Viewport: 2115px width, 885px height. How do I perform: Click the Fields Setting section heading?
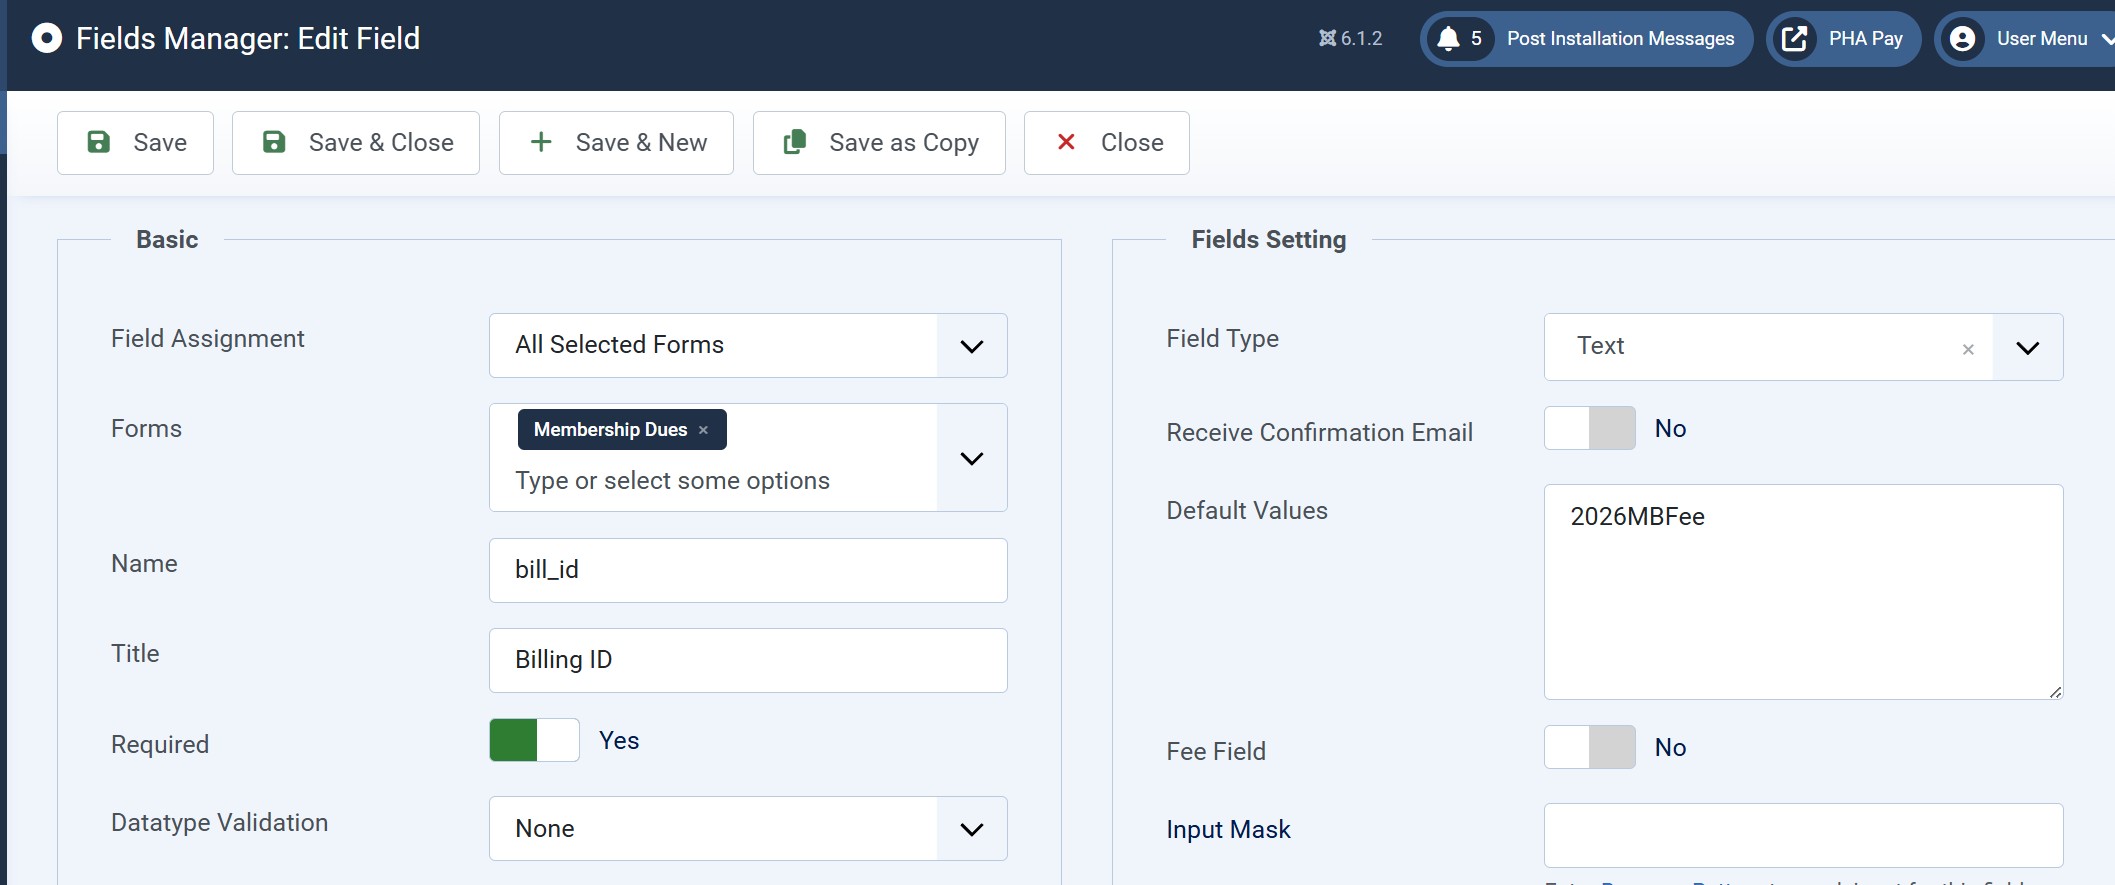(1268, 240)
